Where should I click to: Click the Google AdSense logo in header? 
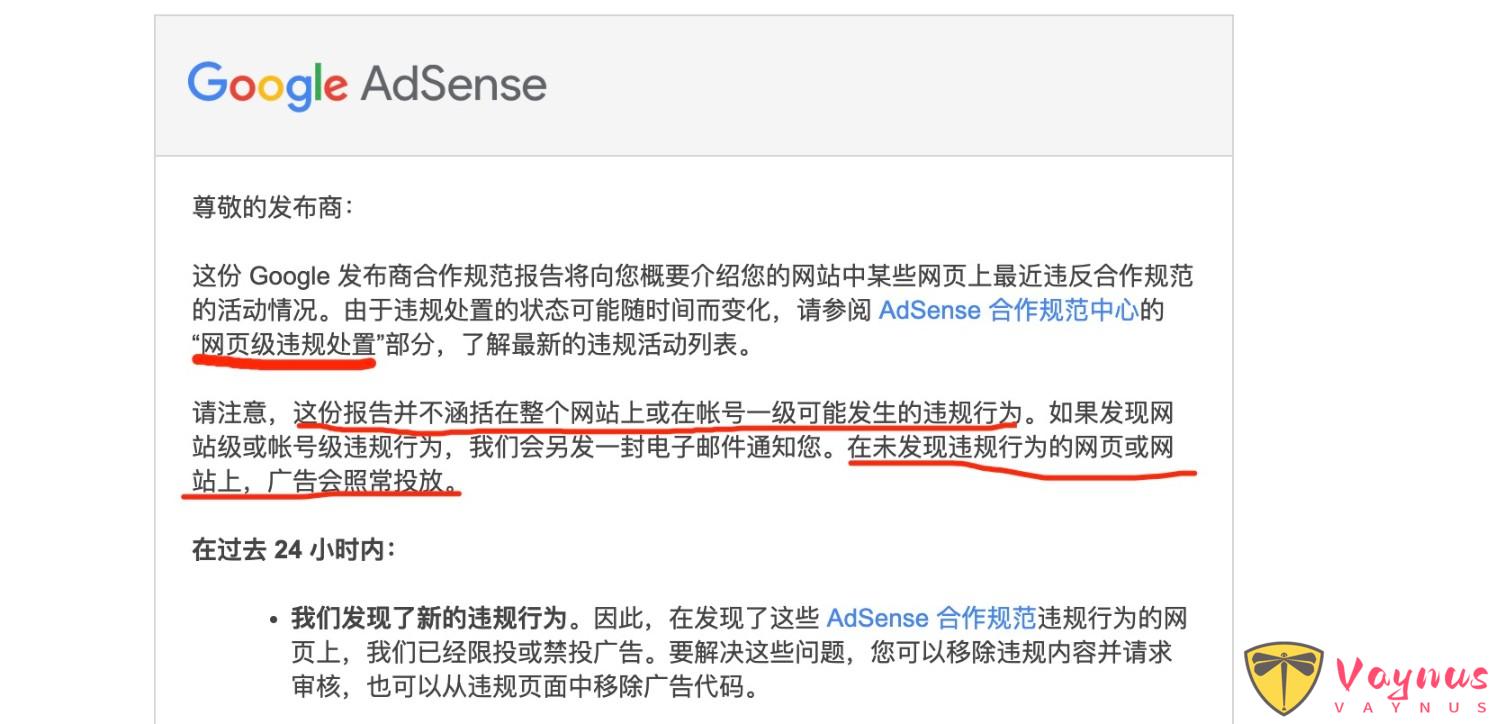pyautogui.click(x=366, y=84)
